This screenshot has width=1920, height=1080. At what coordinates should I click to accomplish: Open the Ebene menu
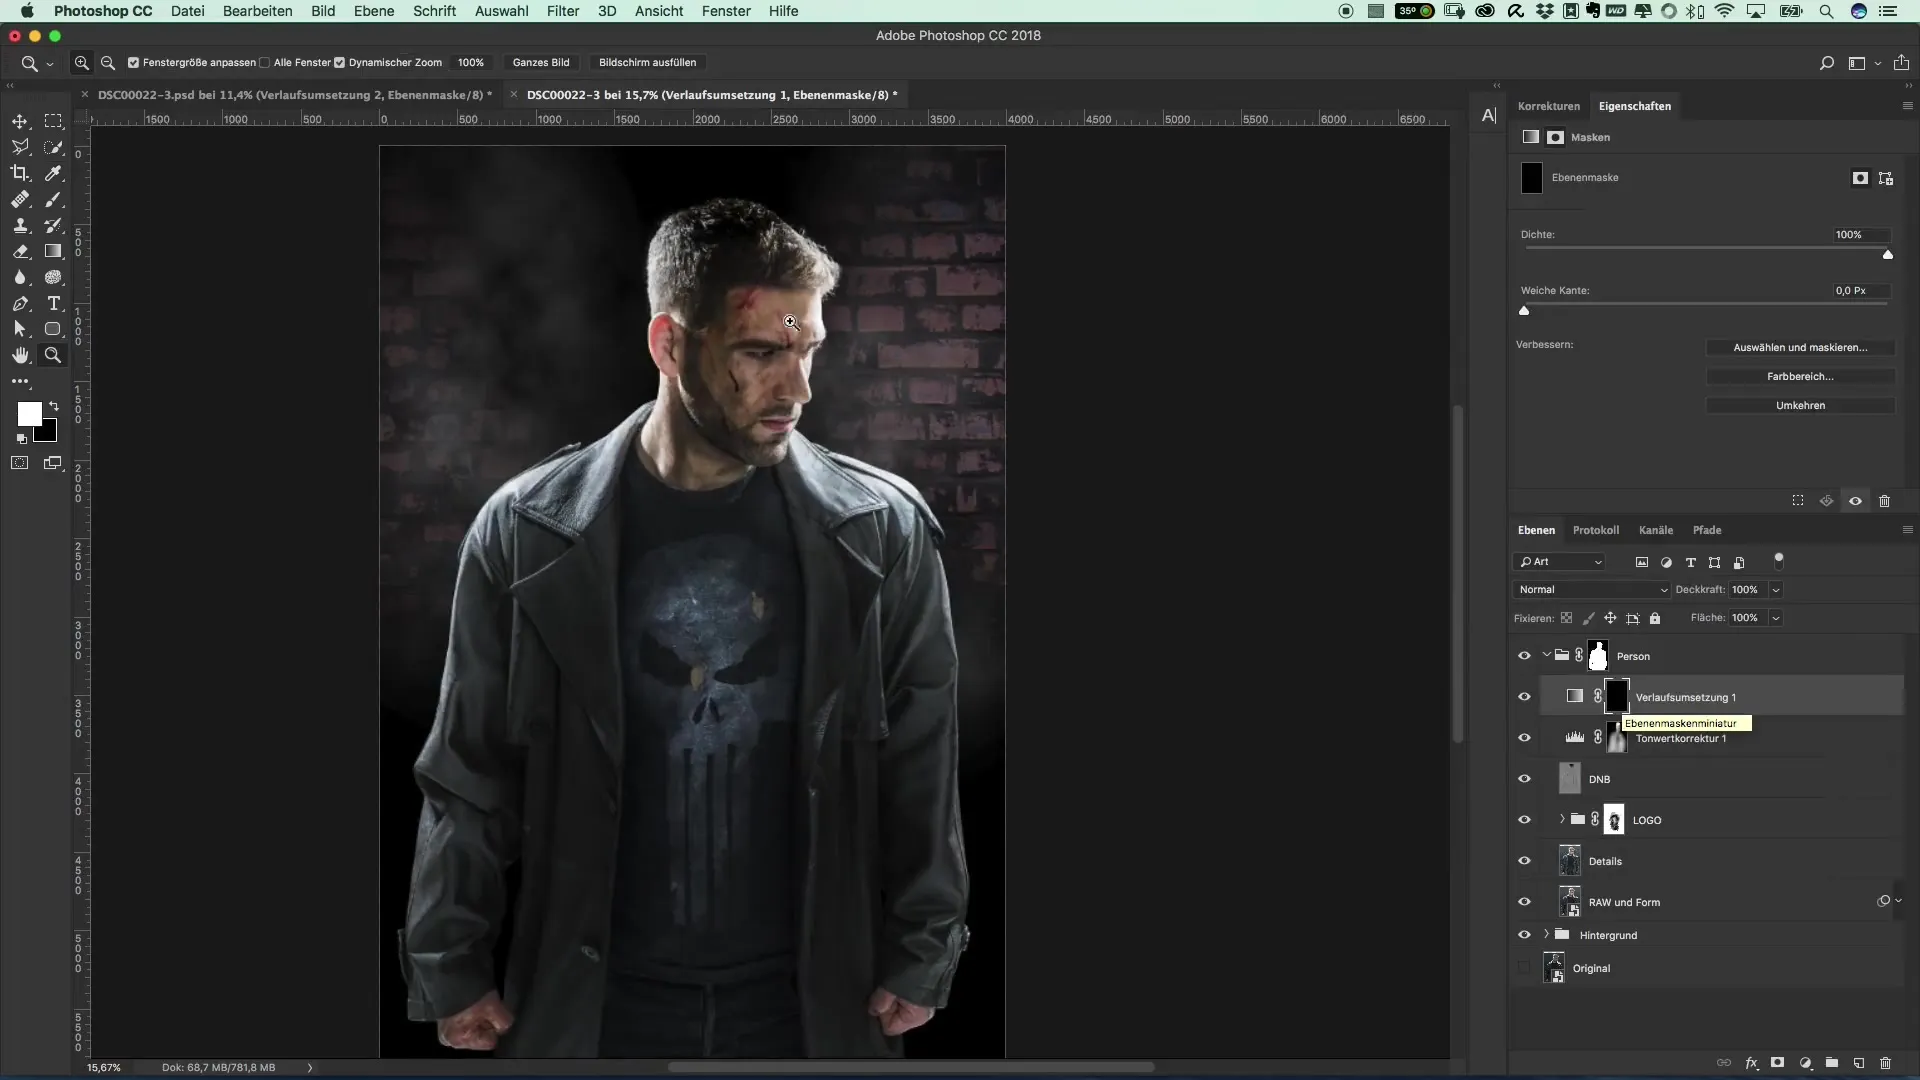point(374,11)
